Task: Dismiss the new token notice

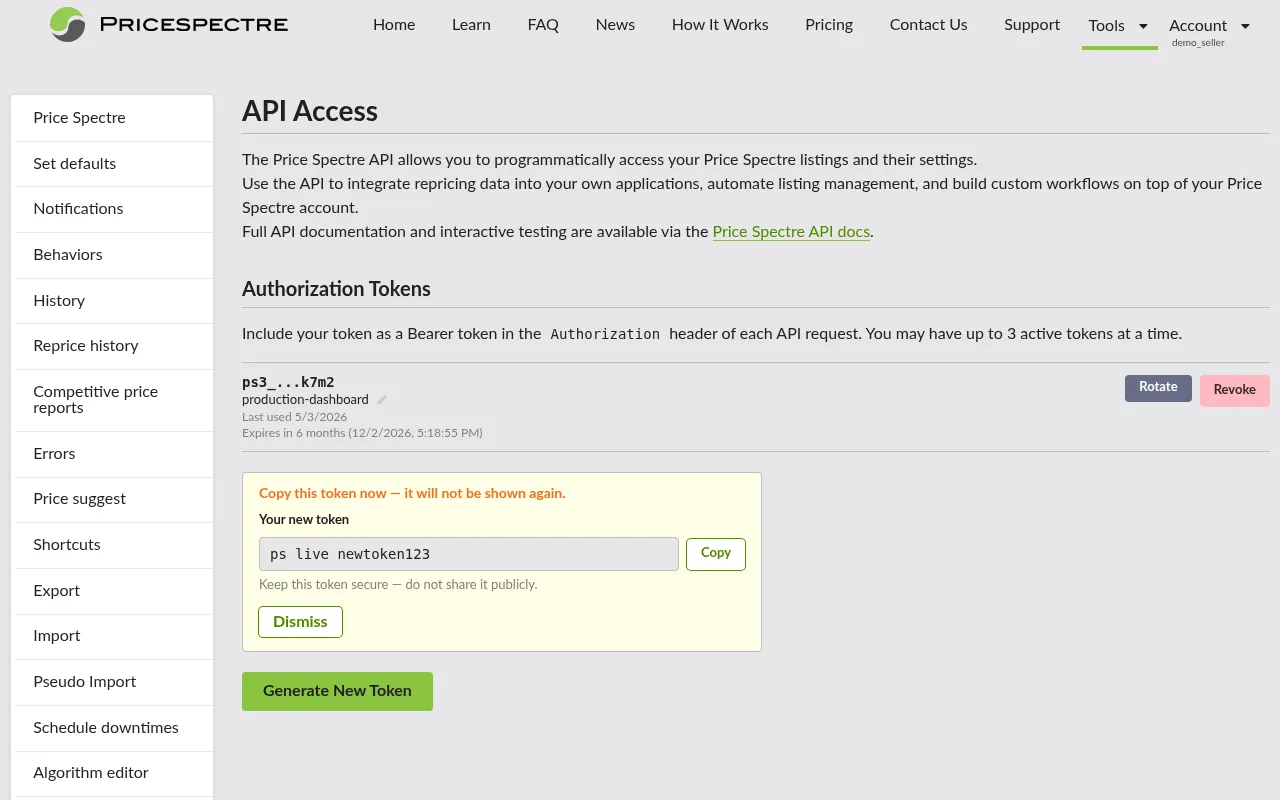Action: coord(300,622)
